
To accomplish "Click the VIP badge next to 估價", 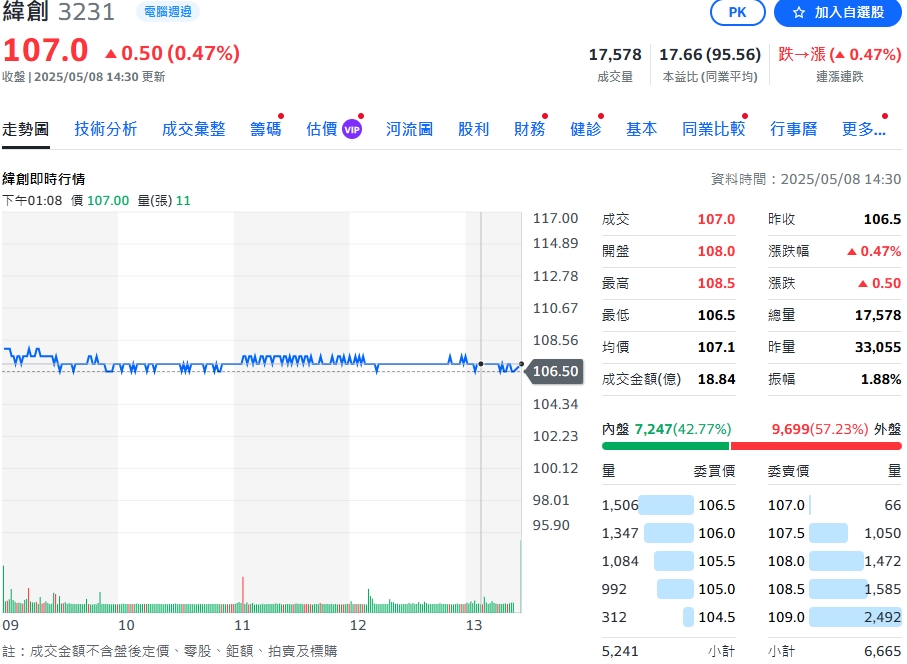I will 351,129.
